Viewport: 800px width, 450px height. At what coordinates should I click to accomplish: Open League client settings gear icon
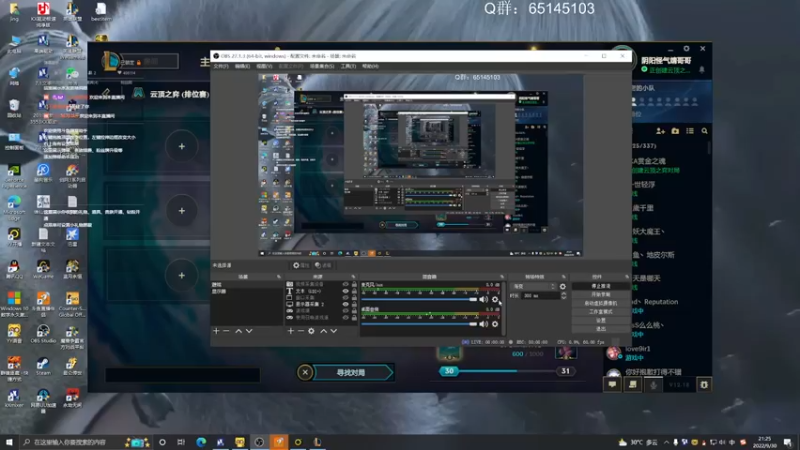[686, 48]
